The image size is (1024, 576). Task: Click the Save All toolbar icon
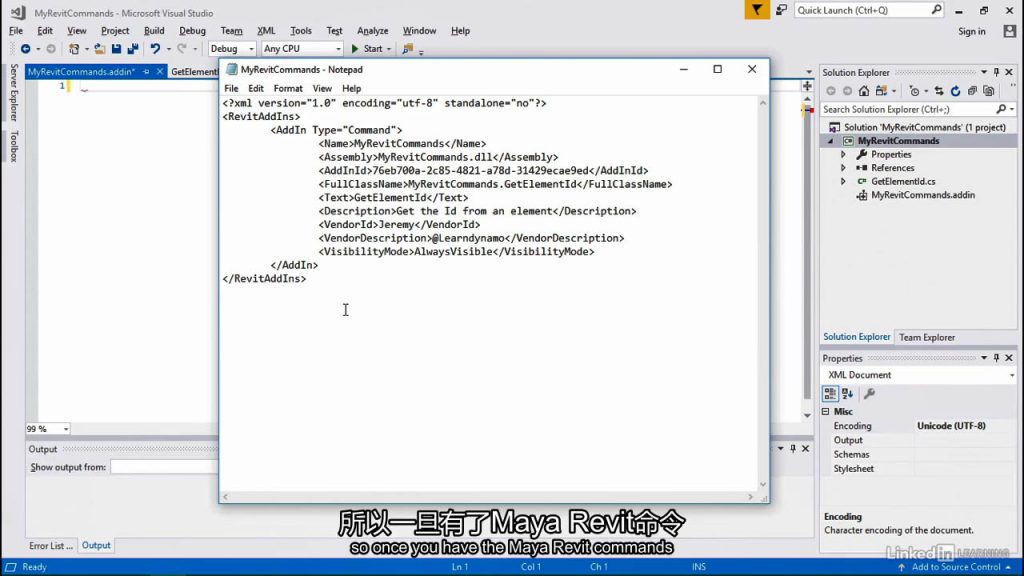pyautogui.click(x=133, y=49)
